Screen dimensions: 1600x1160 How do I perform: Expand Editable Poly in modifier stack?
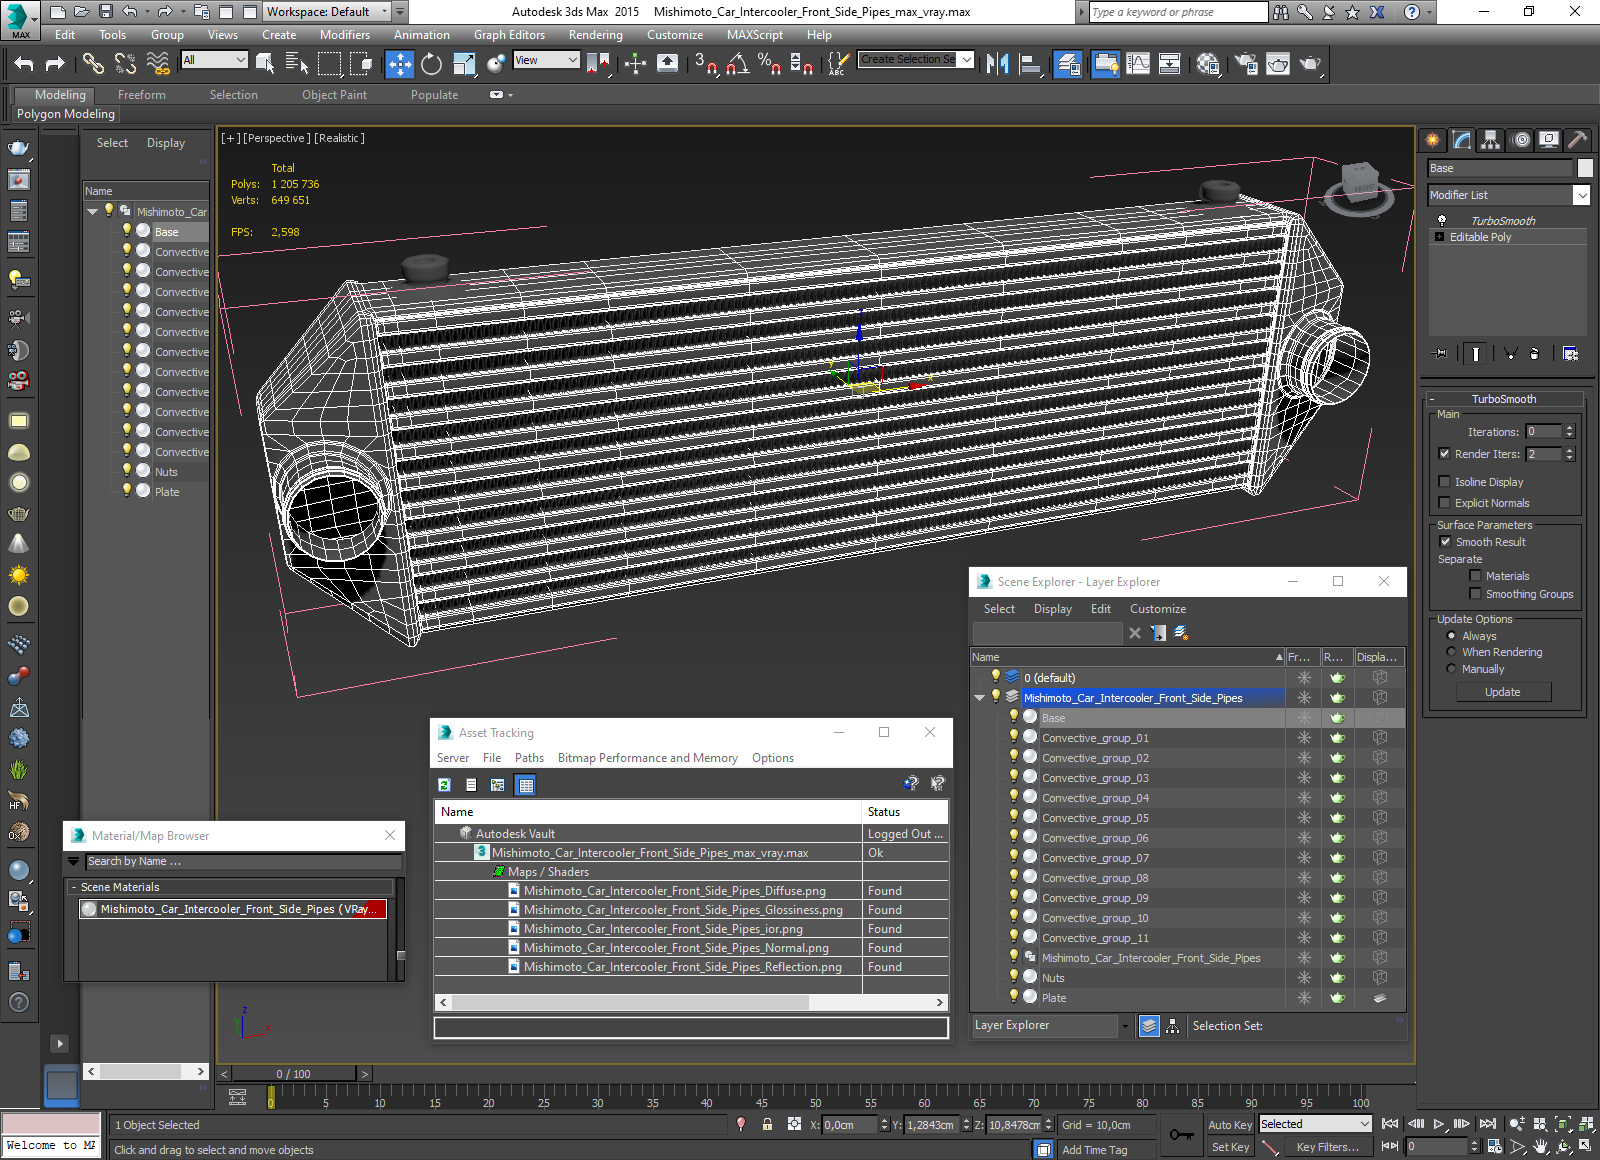(x=1440, y=237)
